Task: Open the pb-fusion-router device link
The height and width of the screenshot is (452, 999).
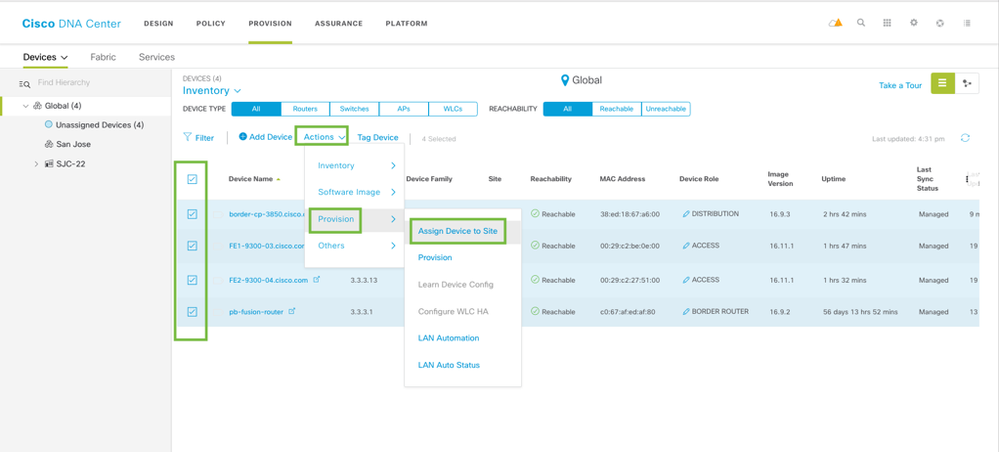Action: tap(256, 312)
